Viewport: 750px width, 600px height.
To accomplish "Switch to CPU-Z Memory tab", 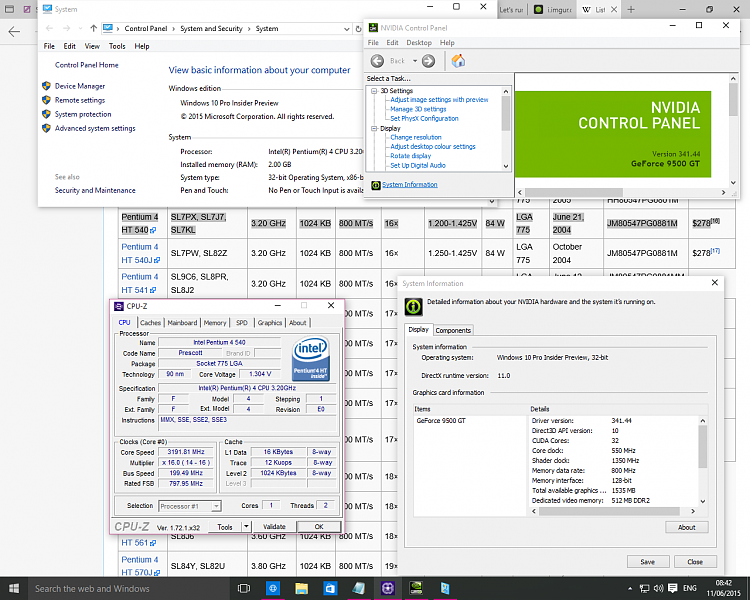I will click(x=215, y=323).
